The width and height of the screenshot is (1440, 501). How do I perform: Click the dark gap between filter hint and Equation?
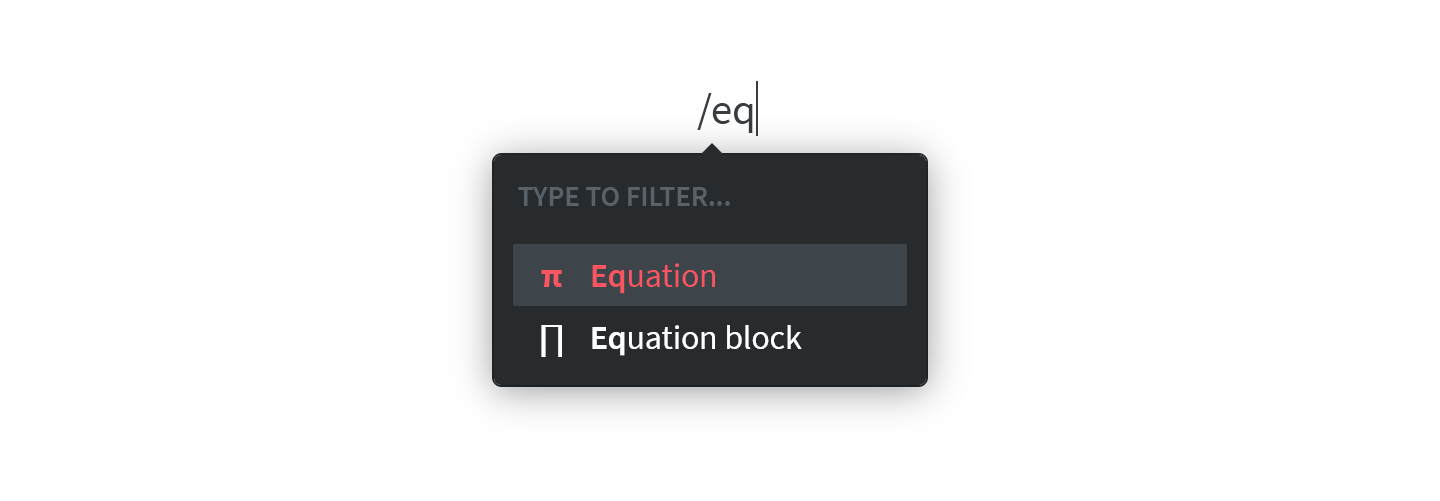[710, 229]
